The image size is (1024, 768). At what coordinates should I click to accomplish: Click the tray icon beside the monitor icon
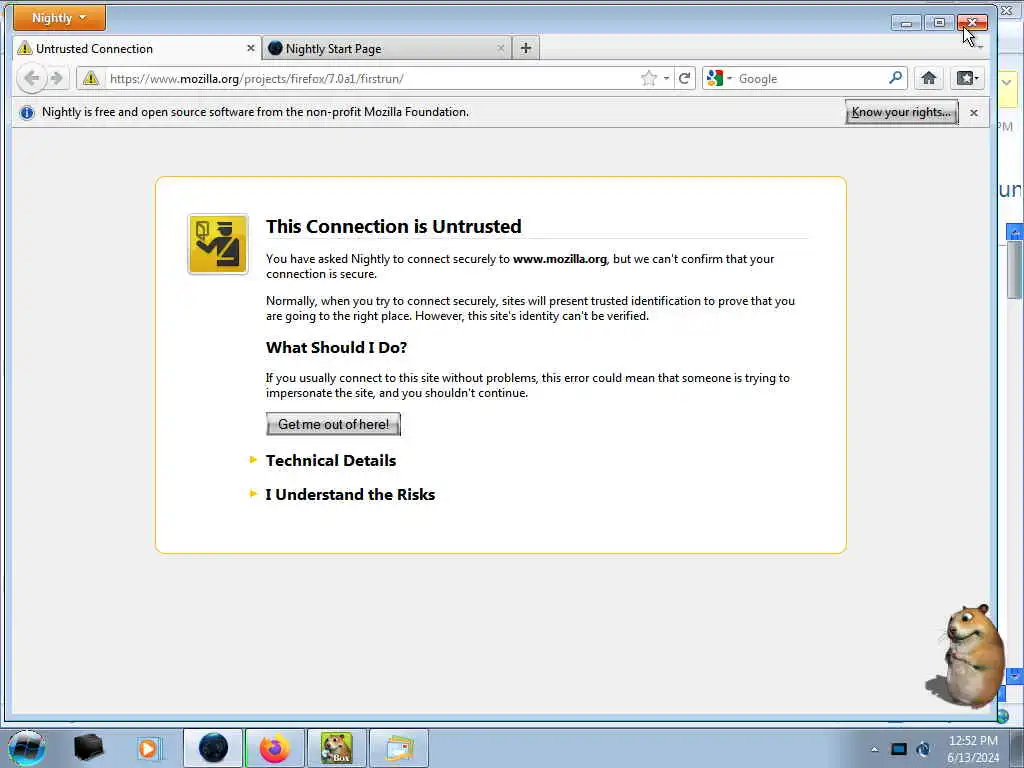click(x=923, y=749)
